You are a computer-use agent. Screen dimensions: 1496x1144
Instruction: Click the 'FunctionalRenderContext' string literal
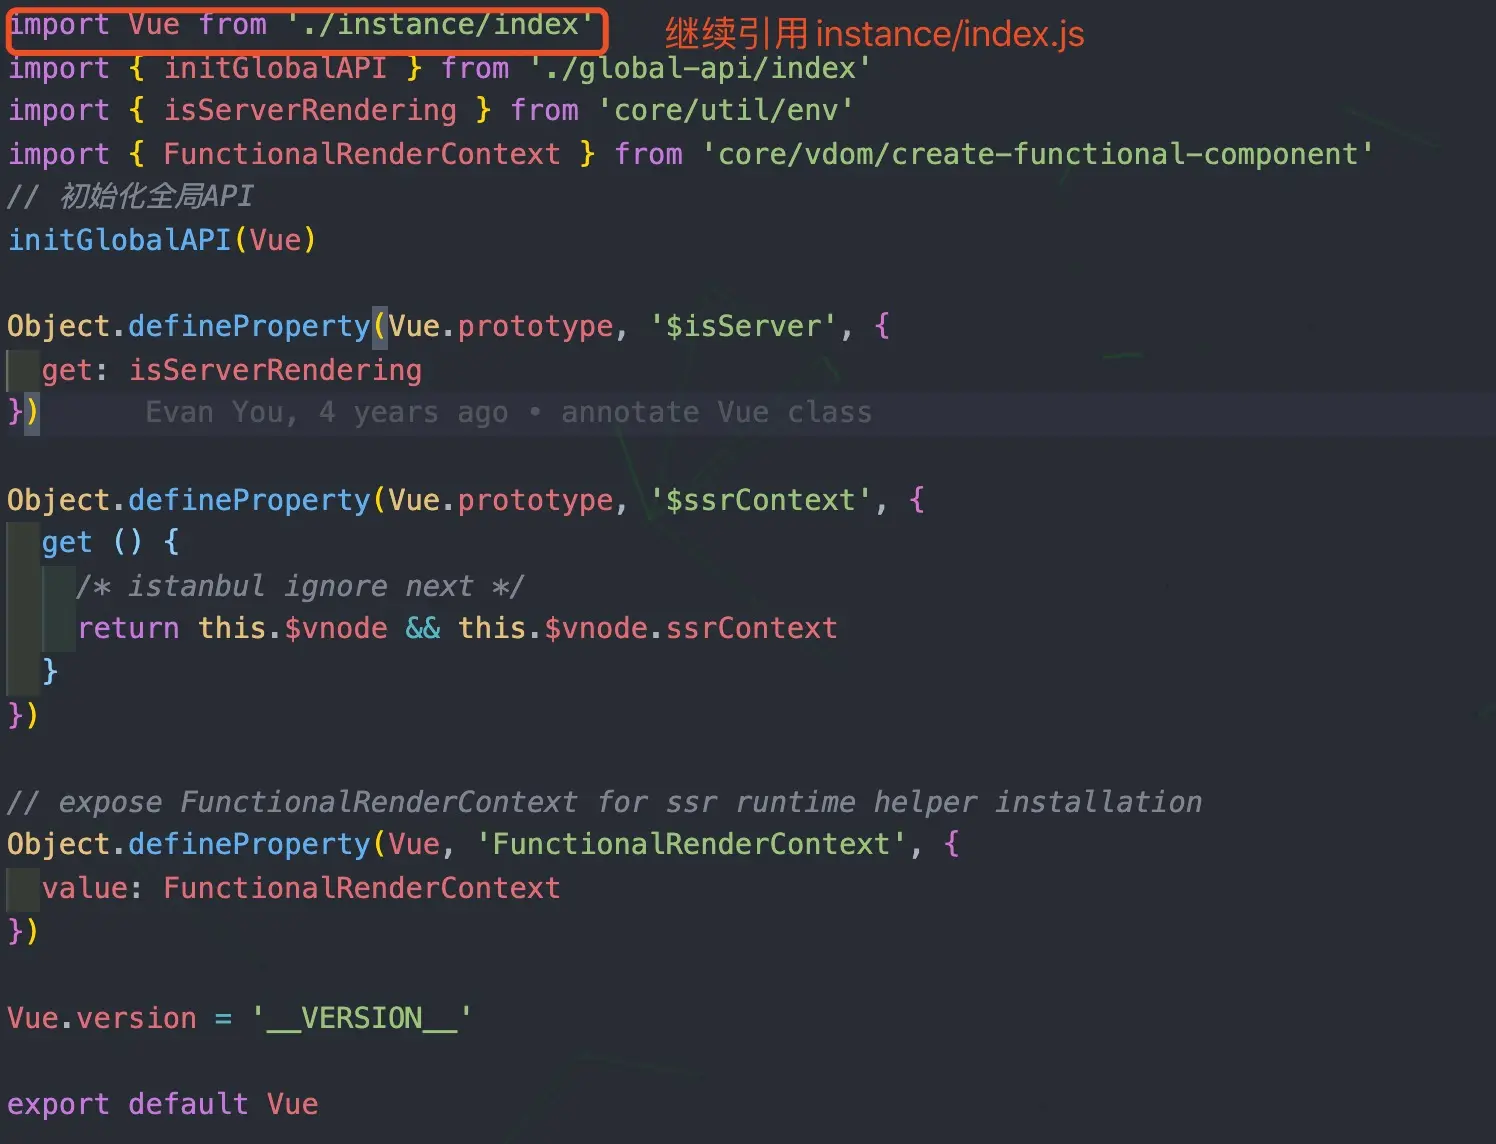click(x=692, y=844)
